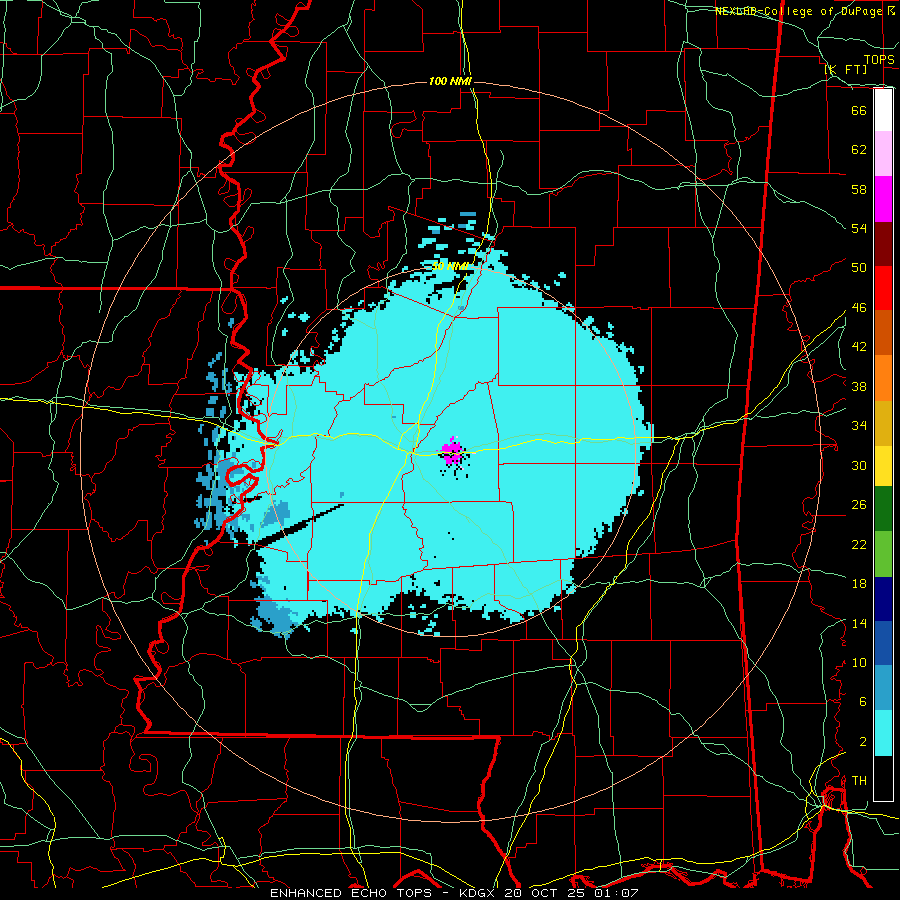Click the TH legend label
This screenshot has height=900, width=900.
859,781
